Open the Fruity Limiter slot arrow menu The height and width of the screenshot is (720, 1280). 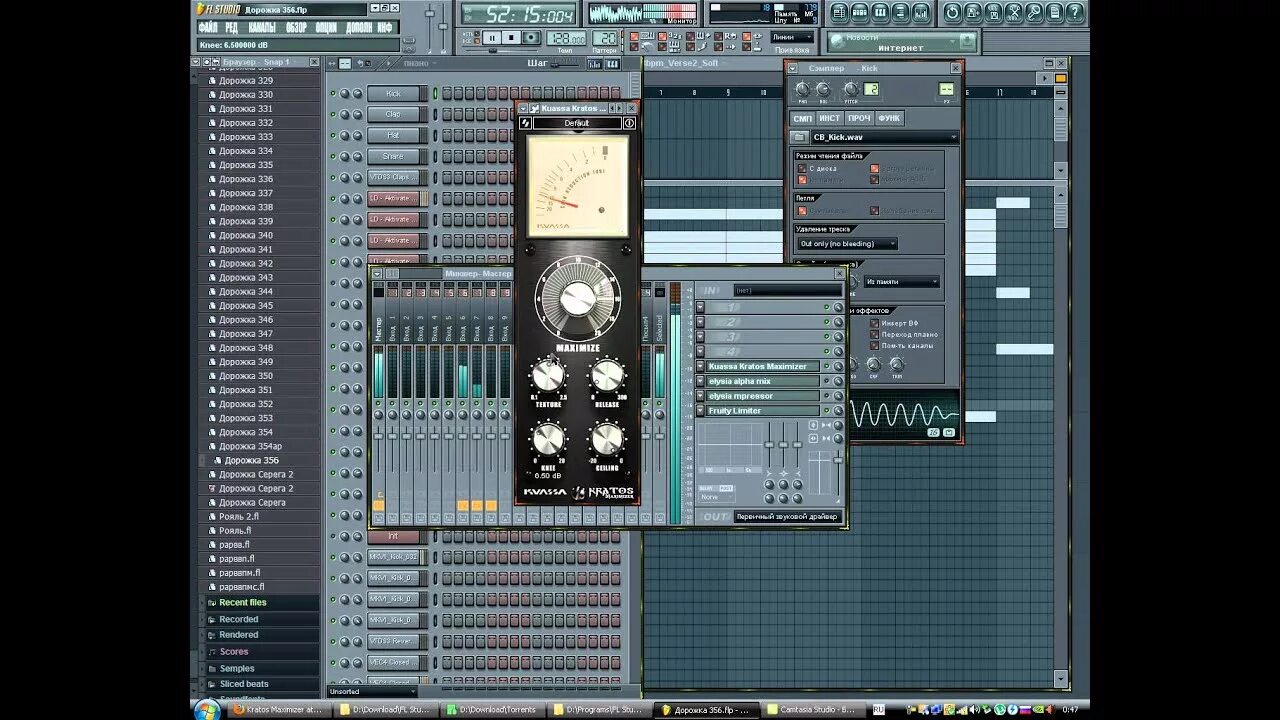click(x=700, y=411)
